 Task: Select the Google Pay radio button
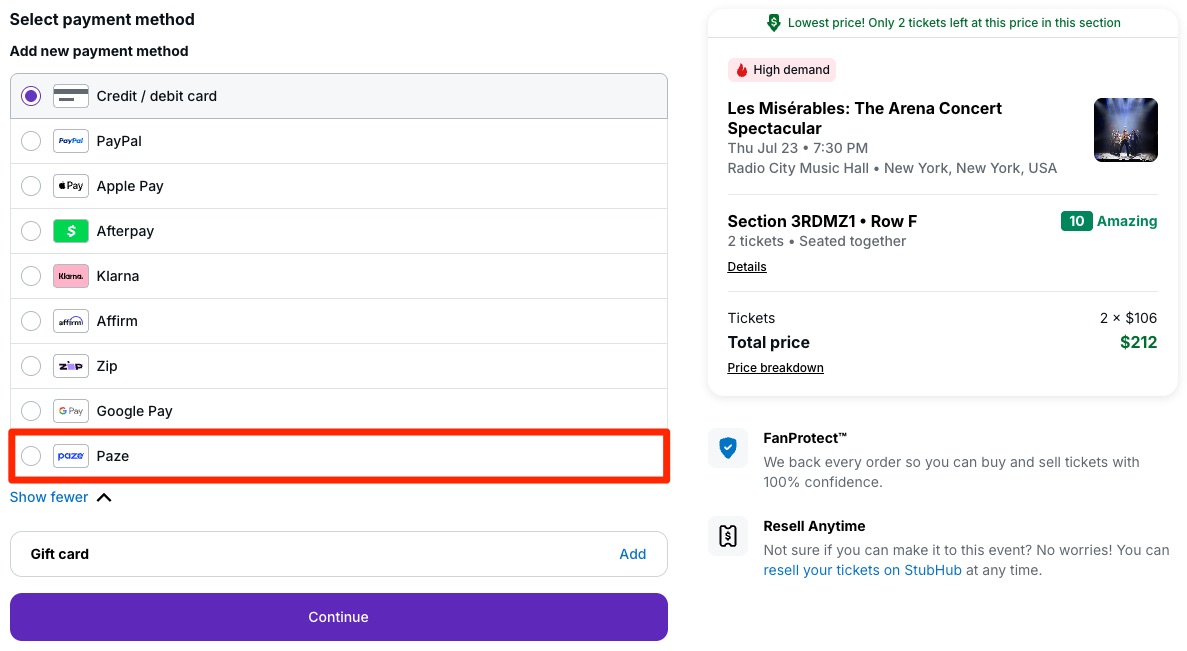pos(31,411)
